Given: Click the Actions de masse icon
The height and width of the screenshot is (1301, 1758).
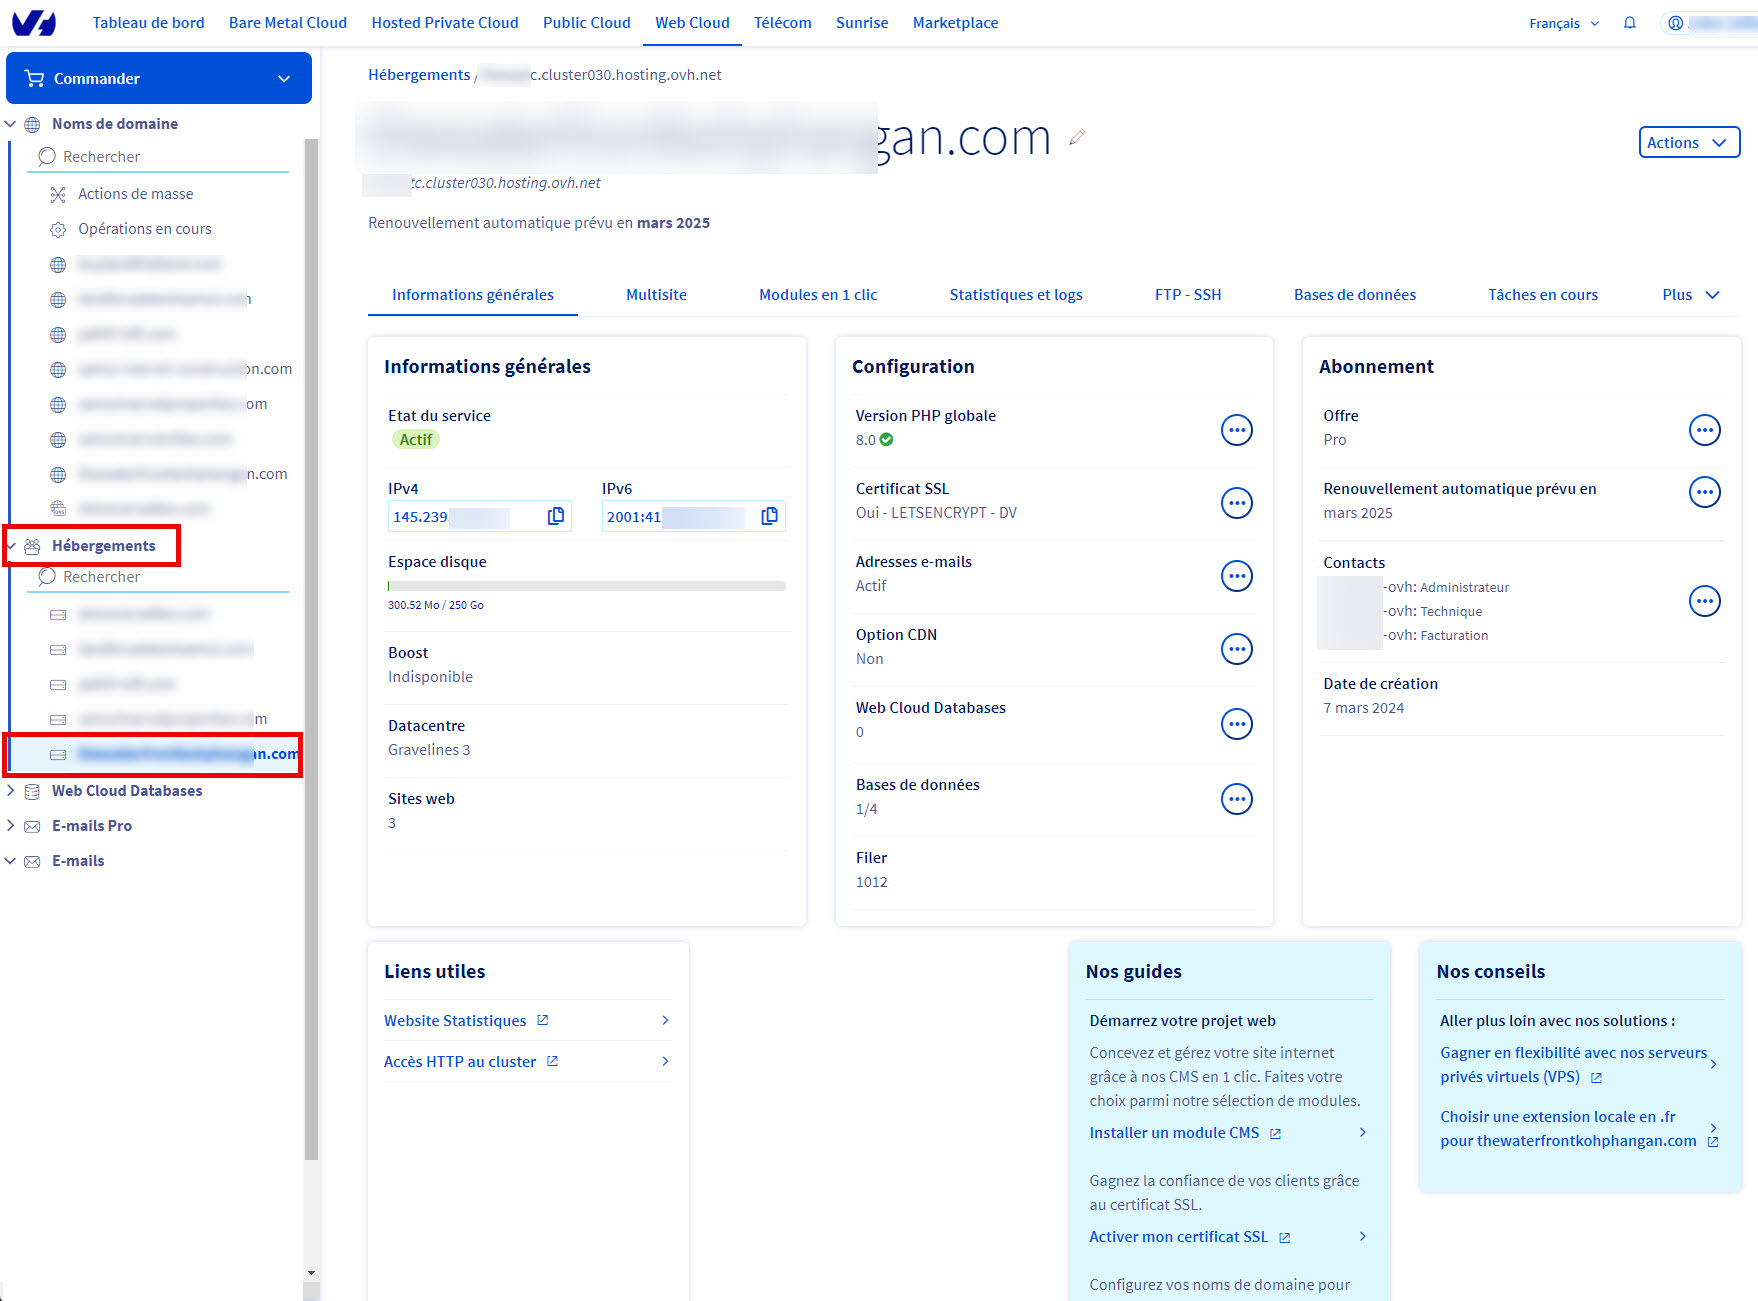Looking at the screenshot, I should click(x=58, y=194).
